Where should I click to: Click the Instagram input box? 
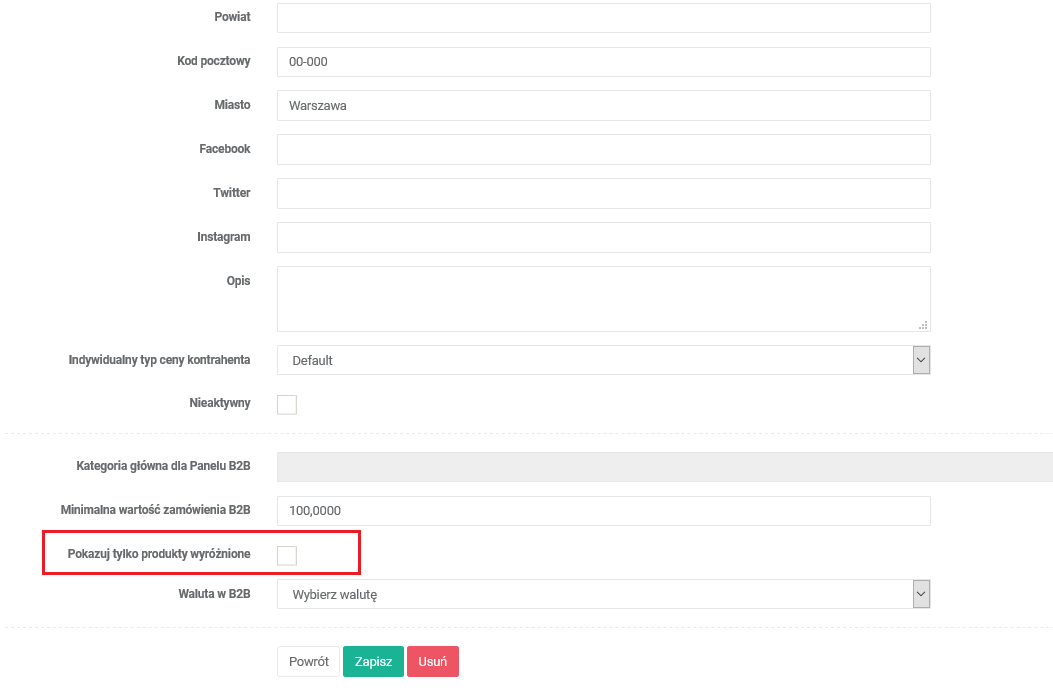click(603, 237)
